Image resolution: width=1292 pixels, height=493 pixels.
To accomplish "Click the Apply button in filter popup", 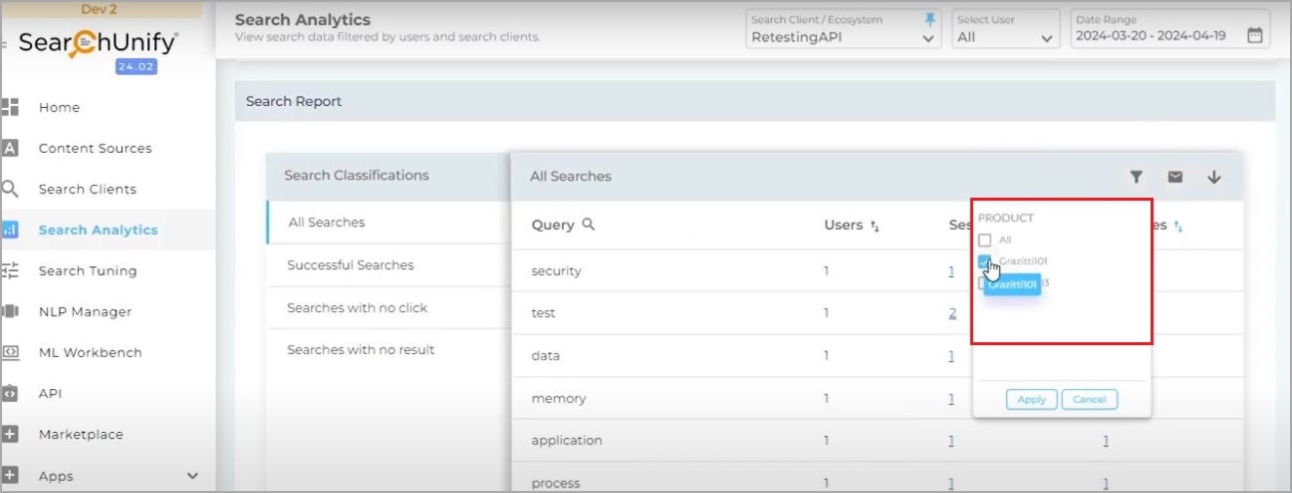I will click(x=1031, y=399).
